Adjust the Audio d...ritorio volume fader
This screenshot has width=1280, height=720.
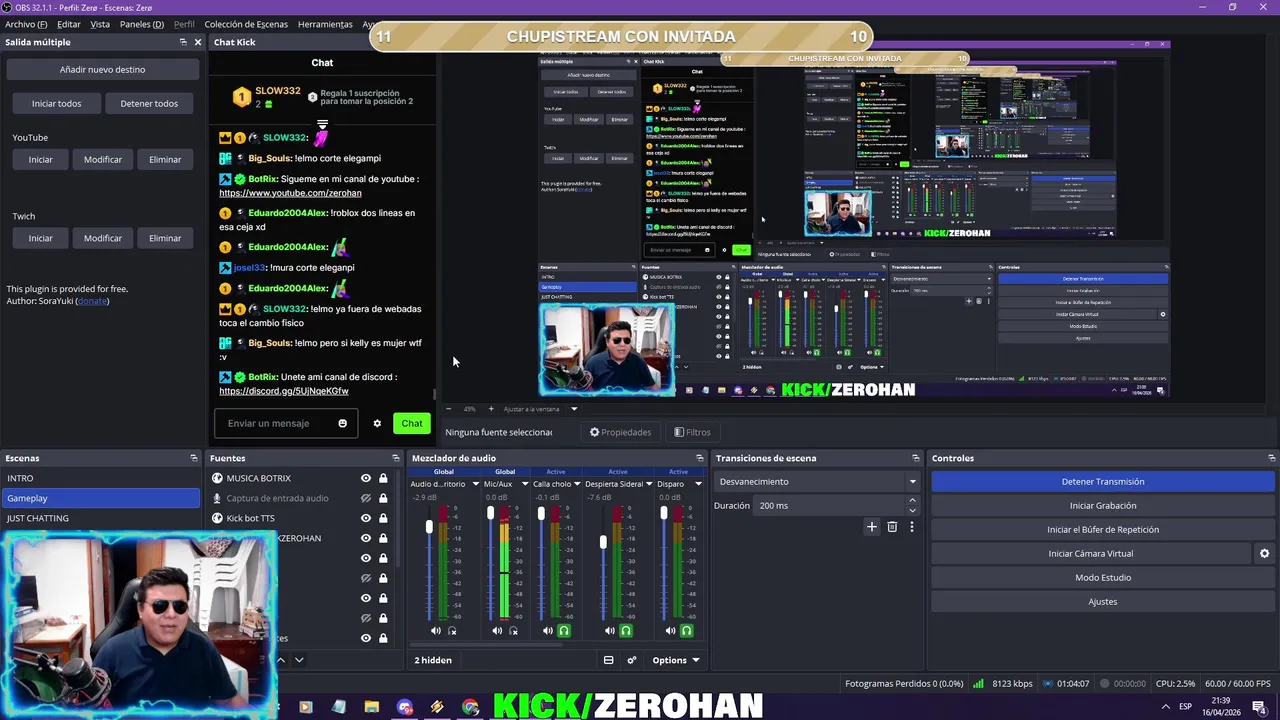(x=429, y=526)
